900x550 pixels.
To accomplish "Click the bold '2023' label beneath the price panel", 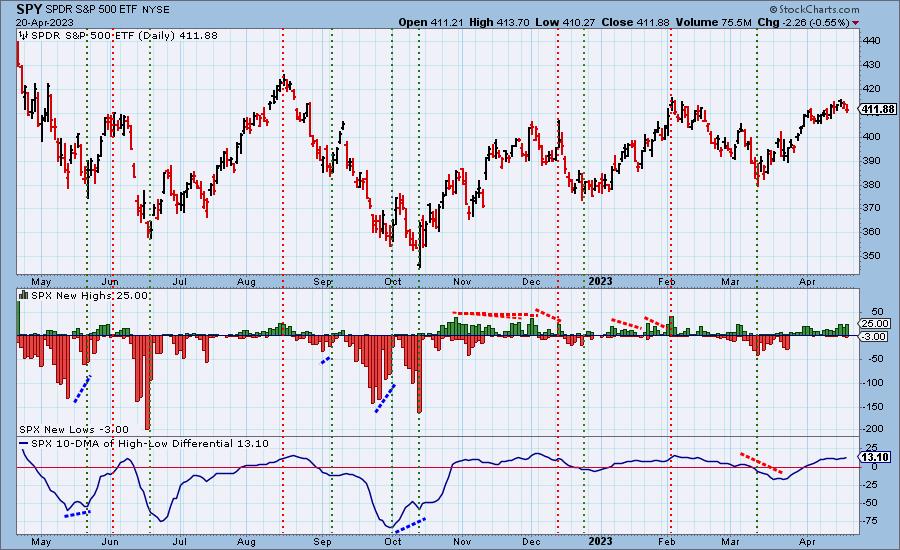I will pyautogui.click(x=600, y=281).
